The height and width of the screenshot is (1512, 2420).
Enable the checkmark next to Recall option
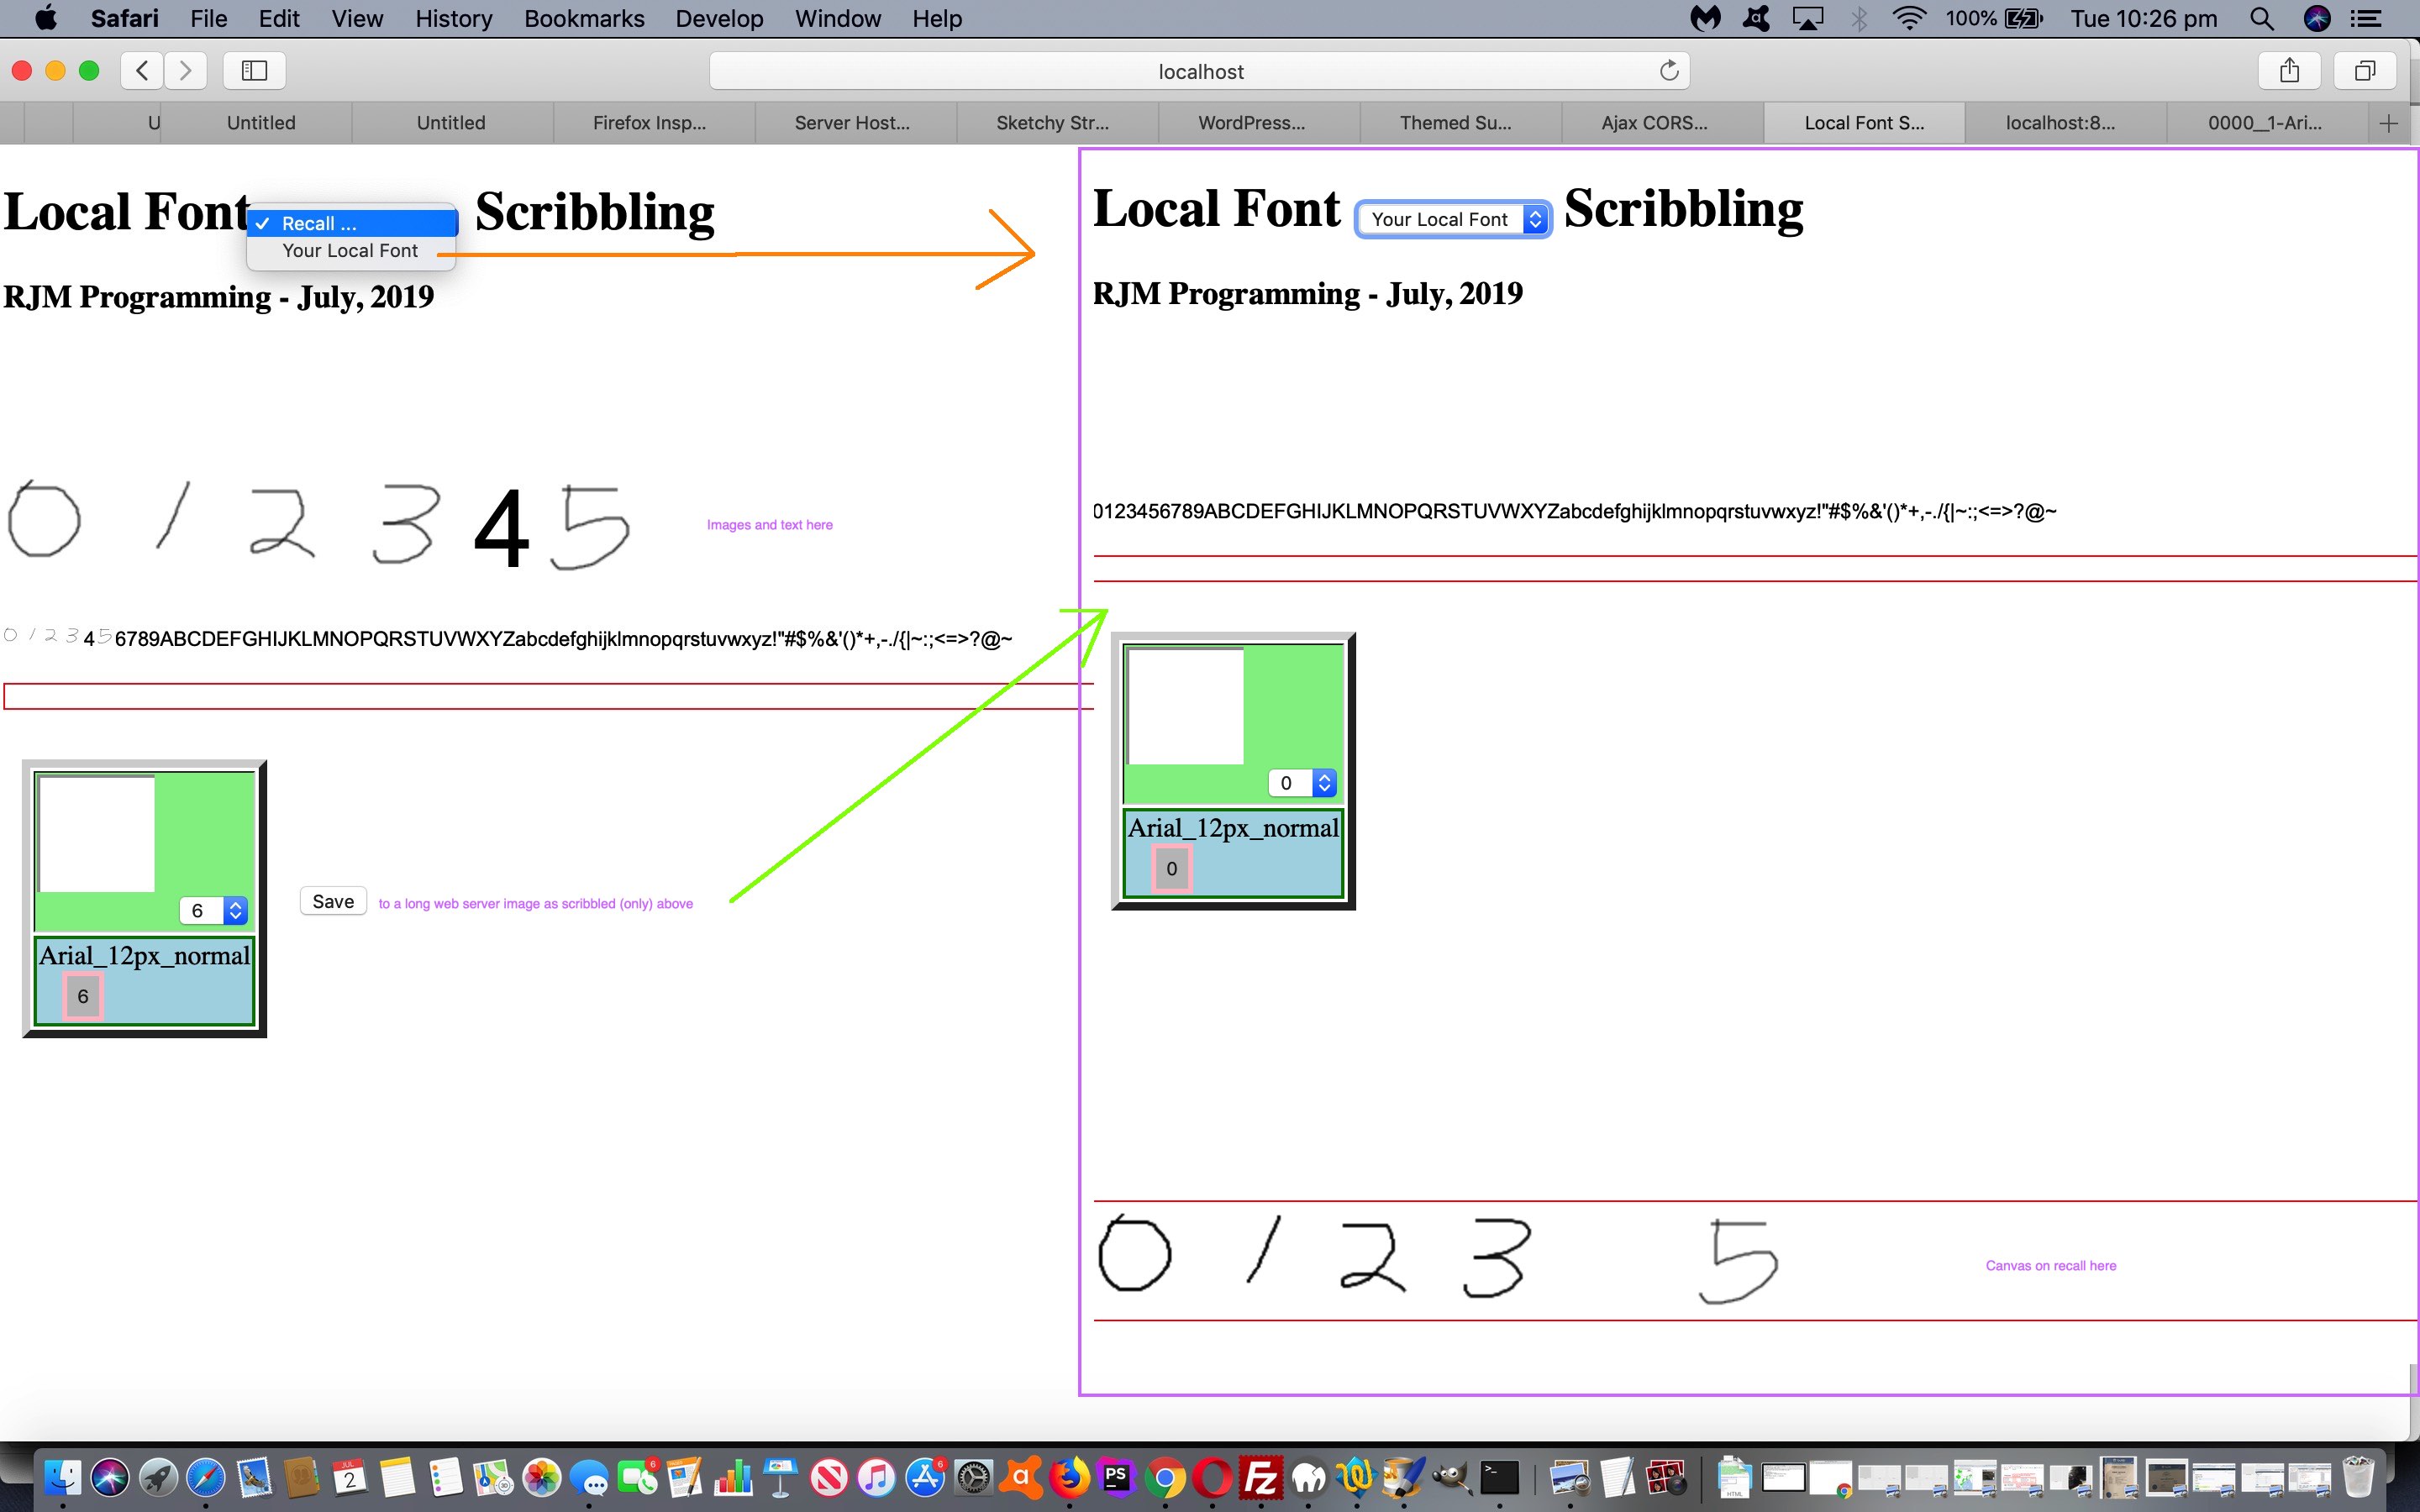click(x=268, y=223)
